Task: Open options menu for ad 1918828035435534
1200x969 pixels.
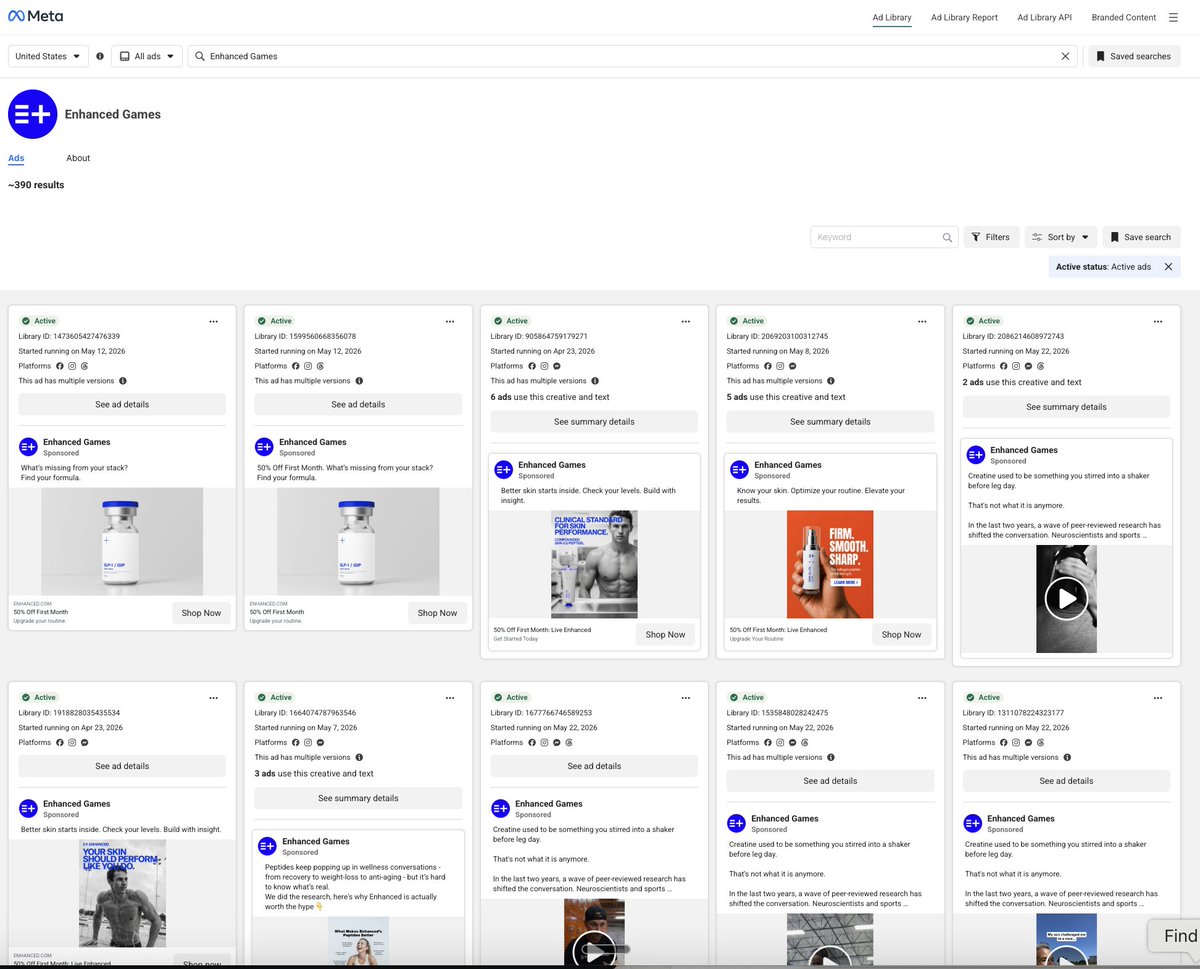Action: pyautogui.click(x=213, y=698)
